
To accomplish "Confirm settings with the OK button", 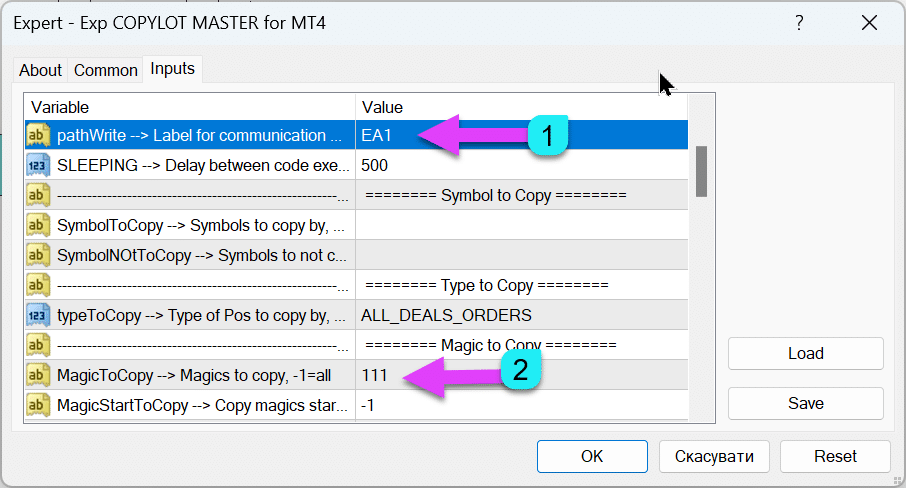I will click(592, 456).
